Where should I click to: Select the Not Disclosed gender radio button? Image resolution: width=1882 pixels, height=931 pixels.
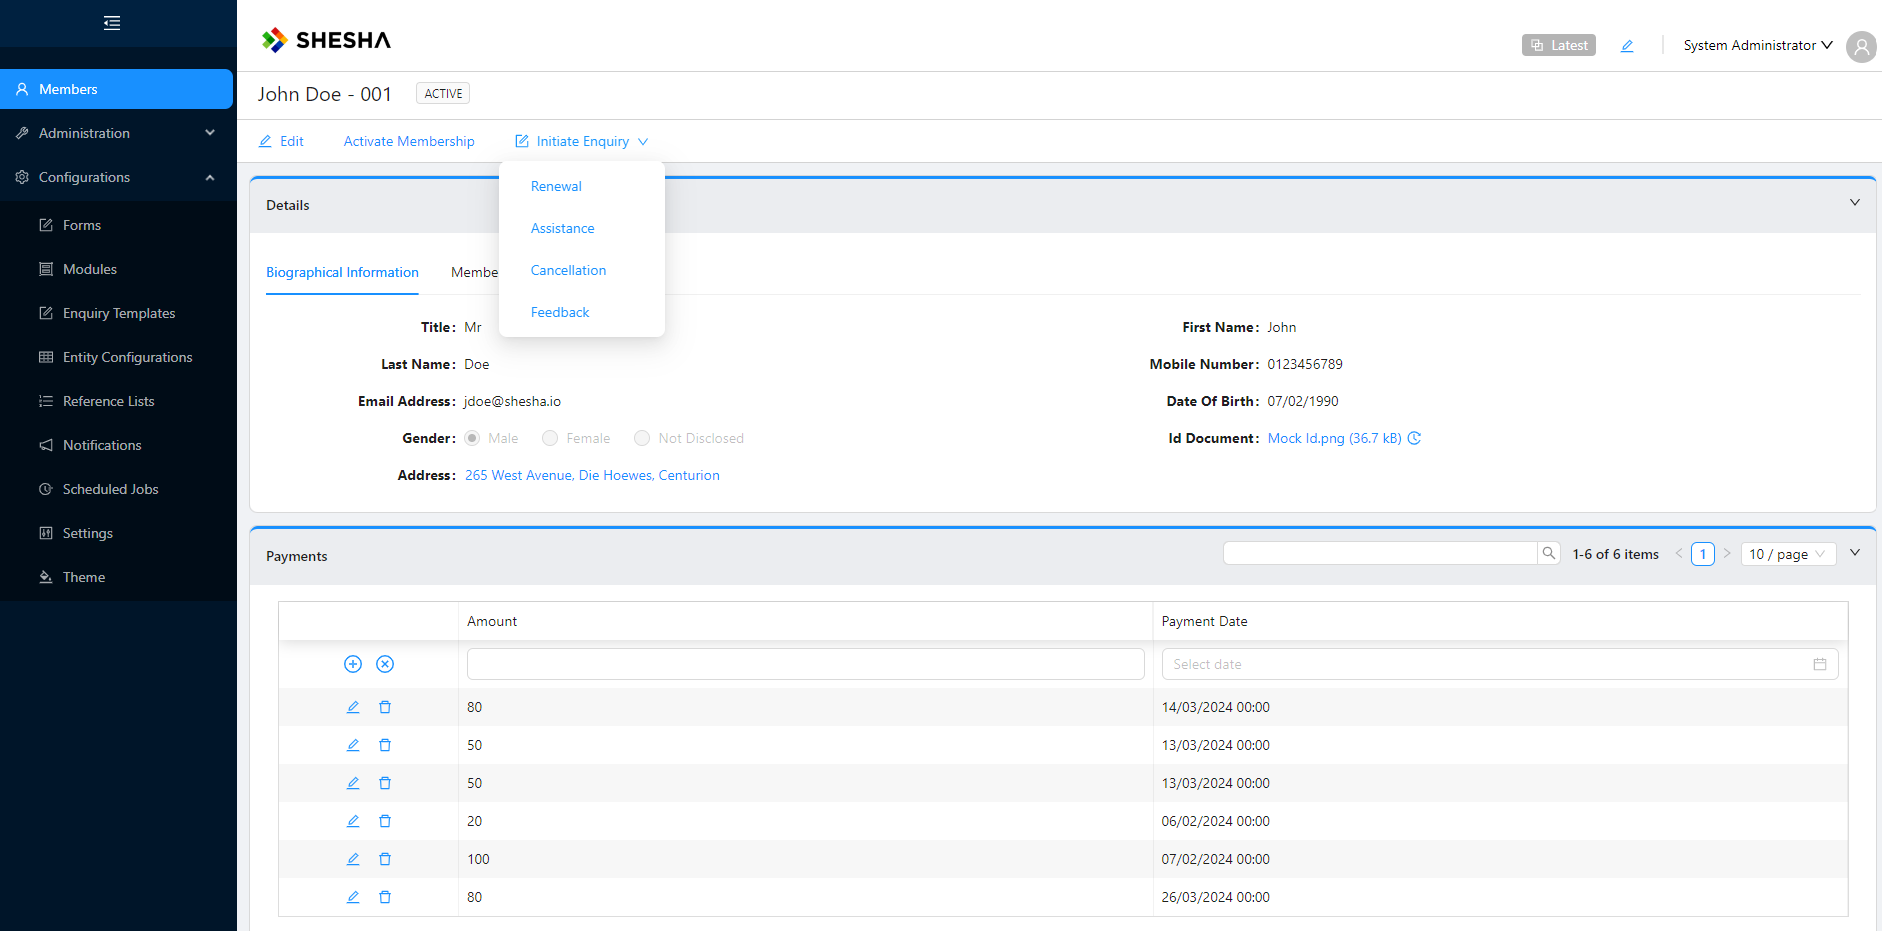point(642,438)
